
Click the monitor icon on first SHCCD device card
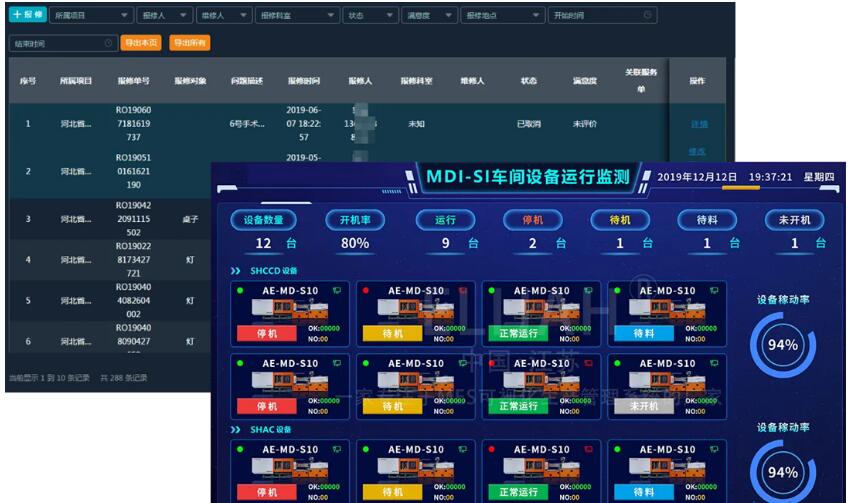pos(337,291)
